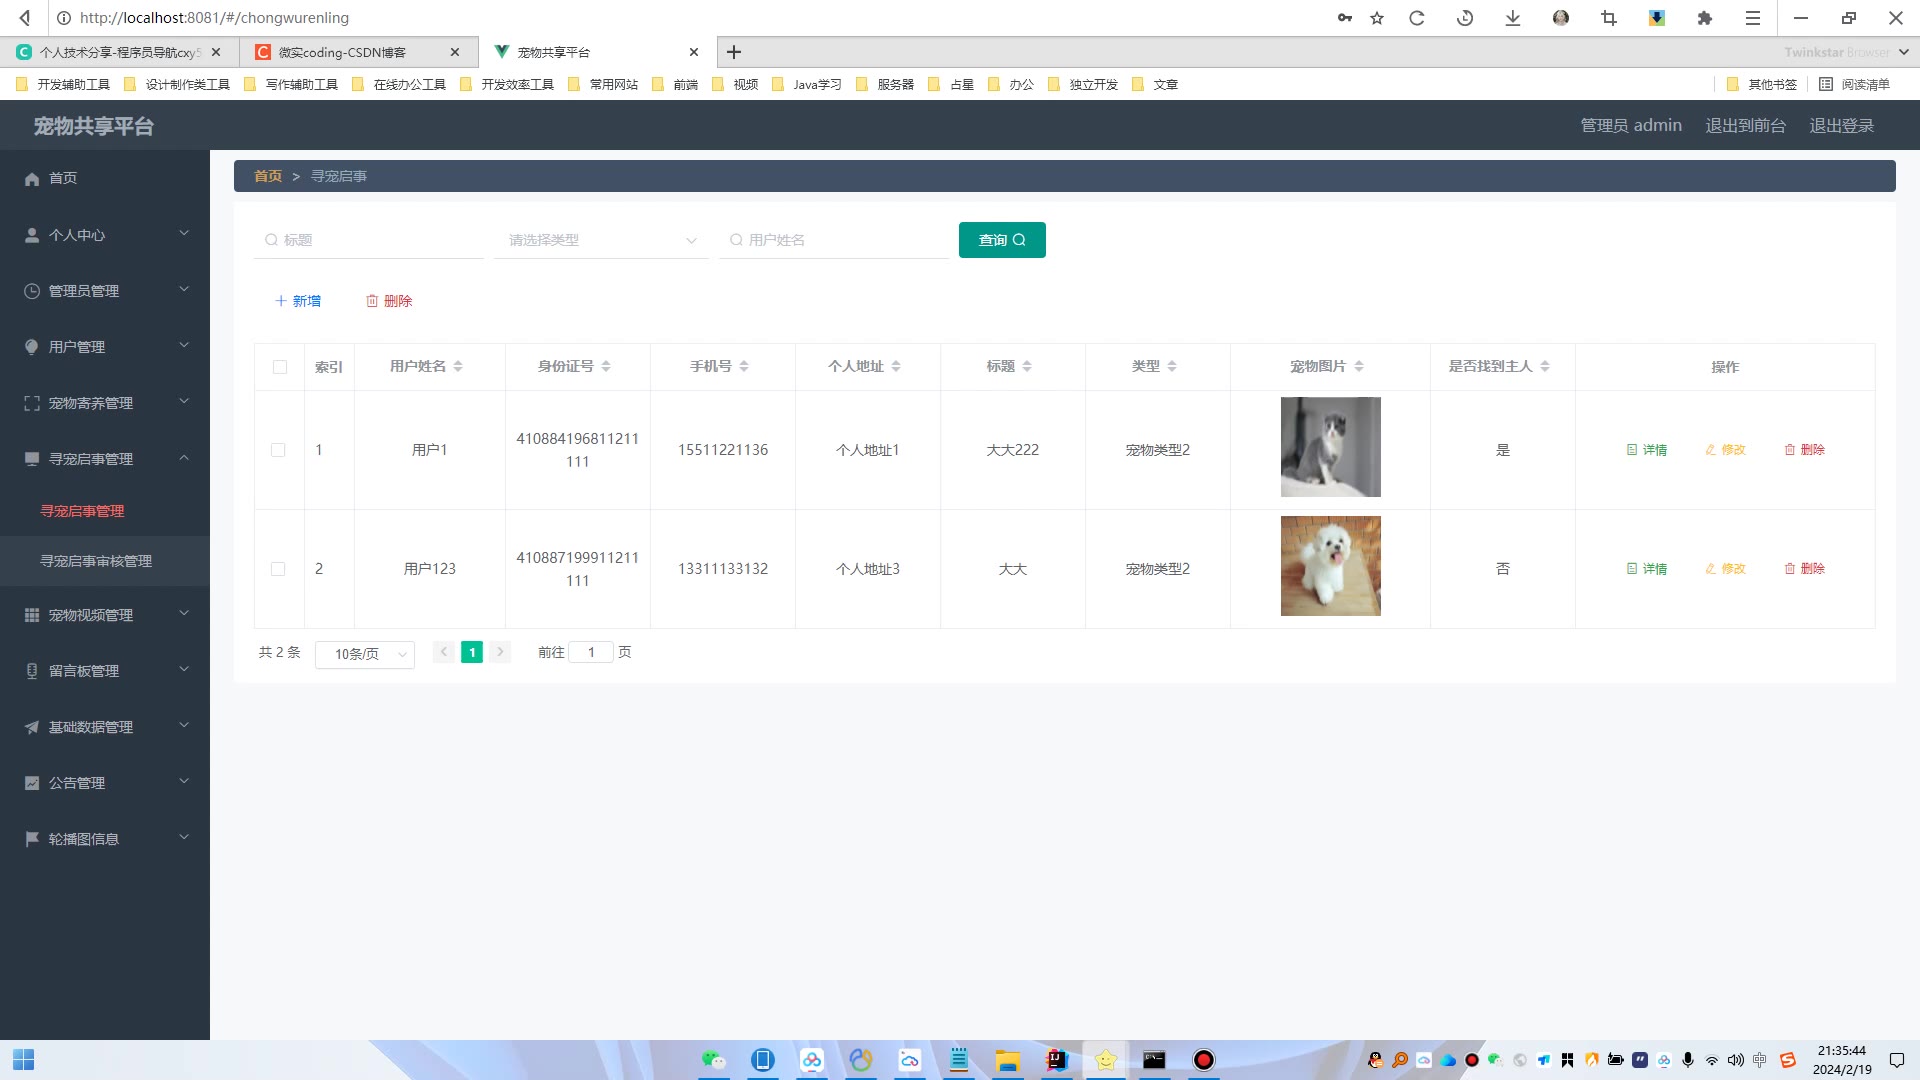
Task: Focus the 前往 page jump input
Action: pos(591,652)
